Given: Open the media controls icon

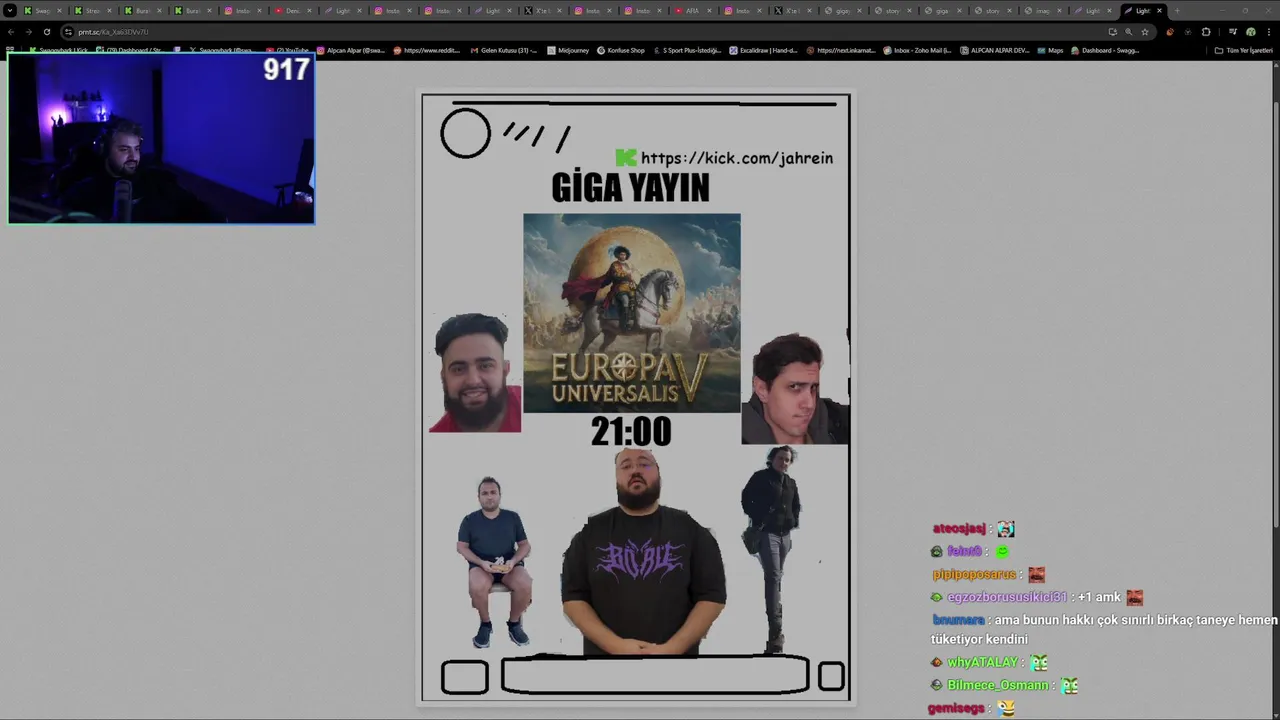Looking at the screenshot, I should (x=1232, y=32).
